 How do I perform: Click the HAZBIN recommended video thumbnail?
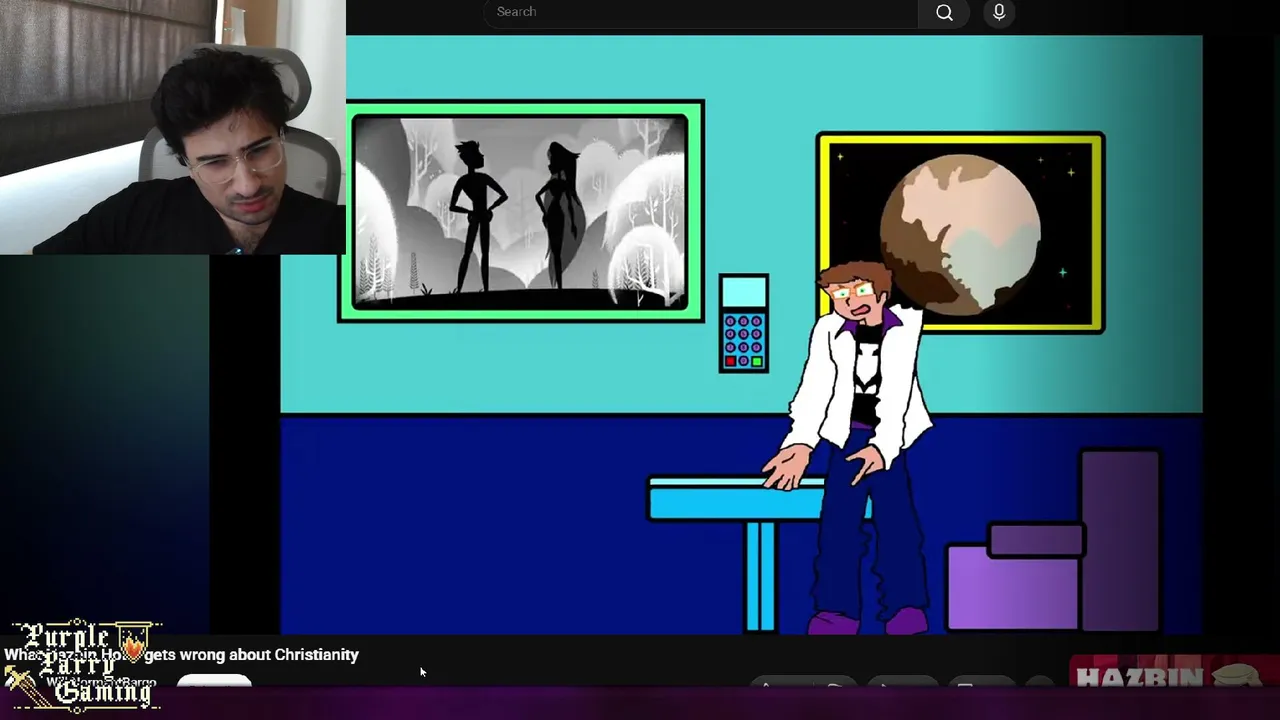[x=1174, y=673]
